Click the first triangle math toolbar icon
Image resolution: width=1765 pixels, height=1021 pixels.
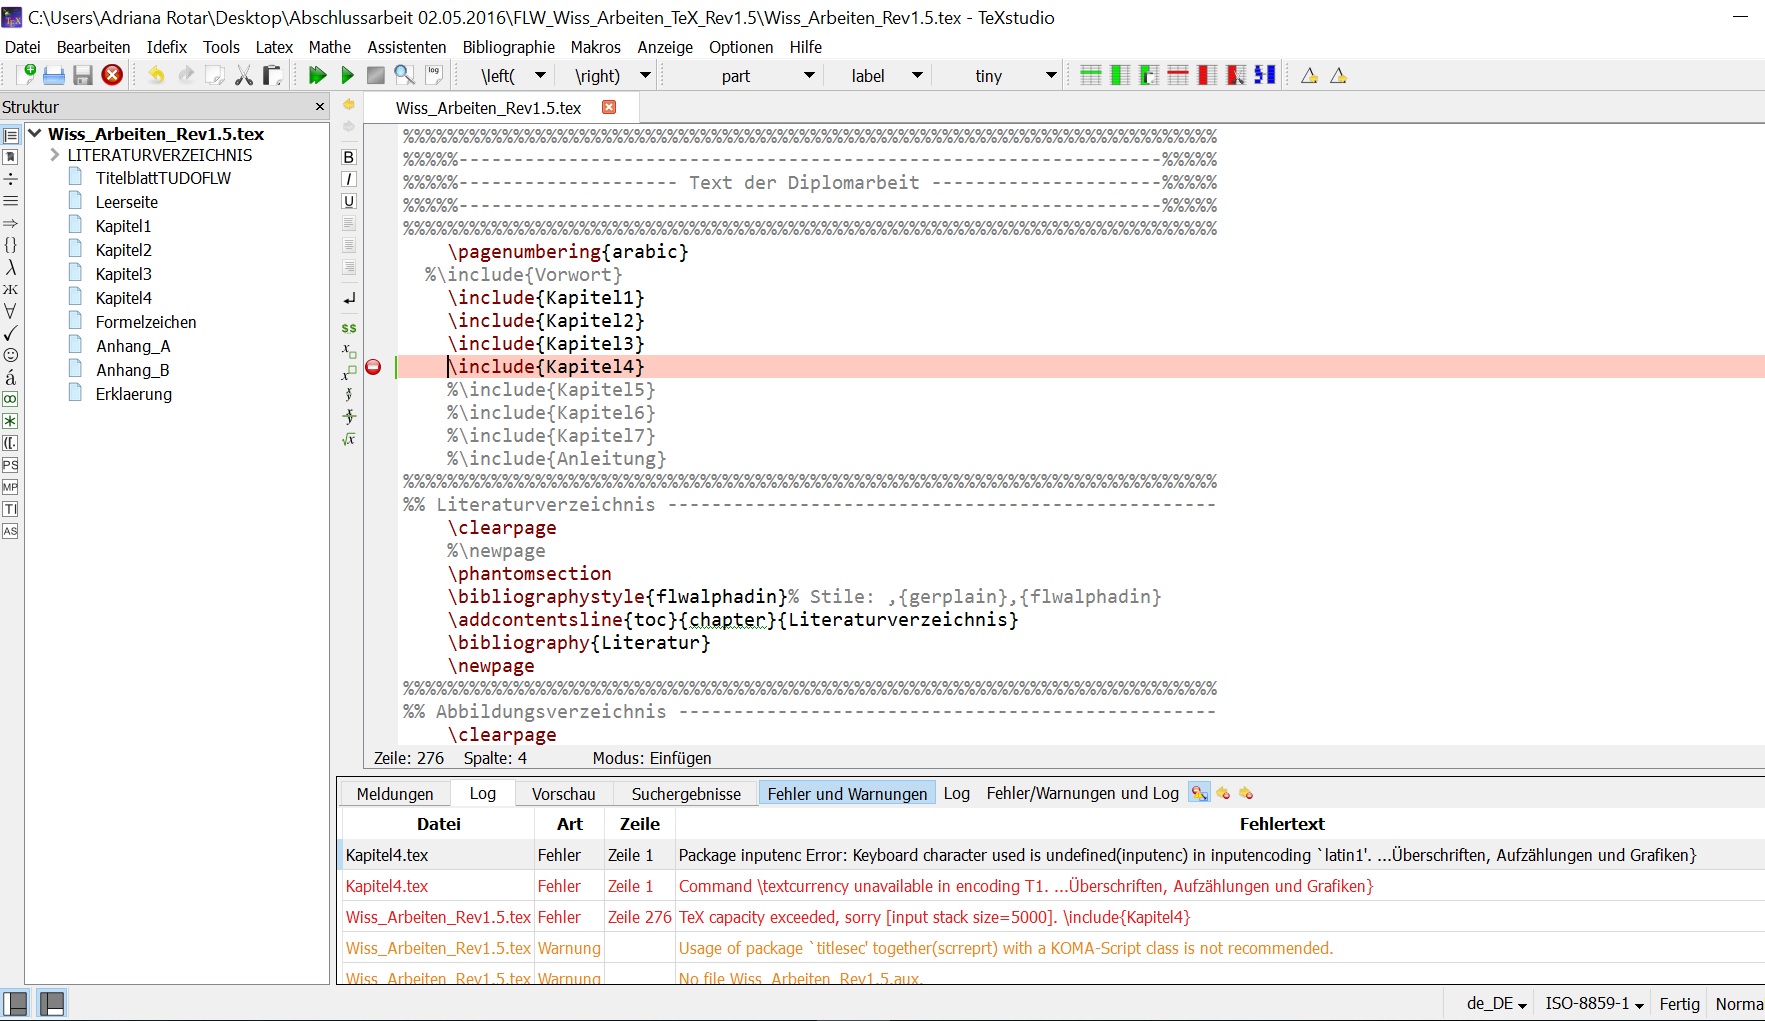1309,75
